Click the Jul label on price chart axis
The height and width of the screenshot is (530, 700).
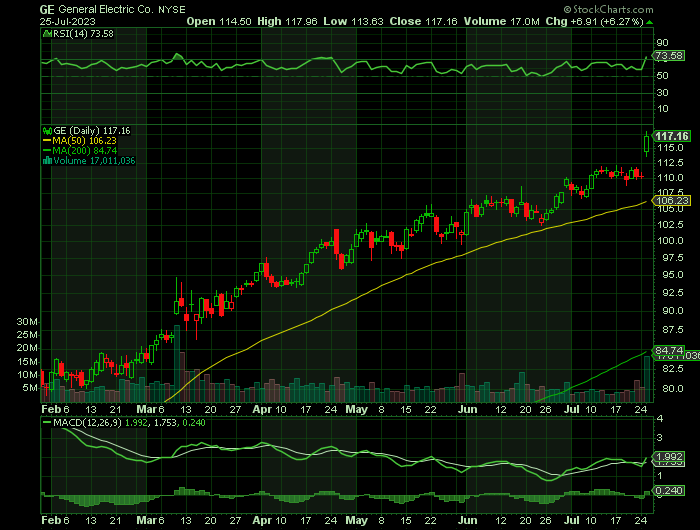tap(572, 409)
